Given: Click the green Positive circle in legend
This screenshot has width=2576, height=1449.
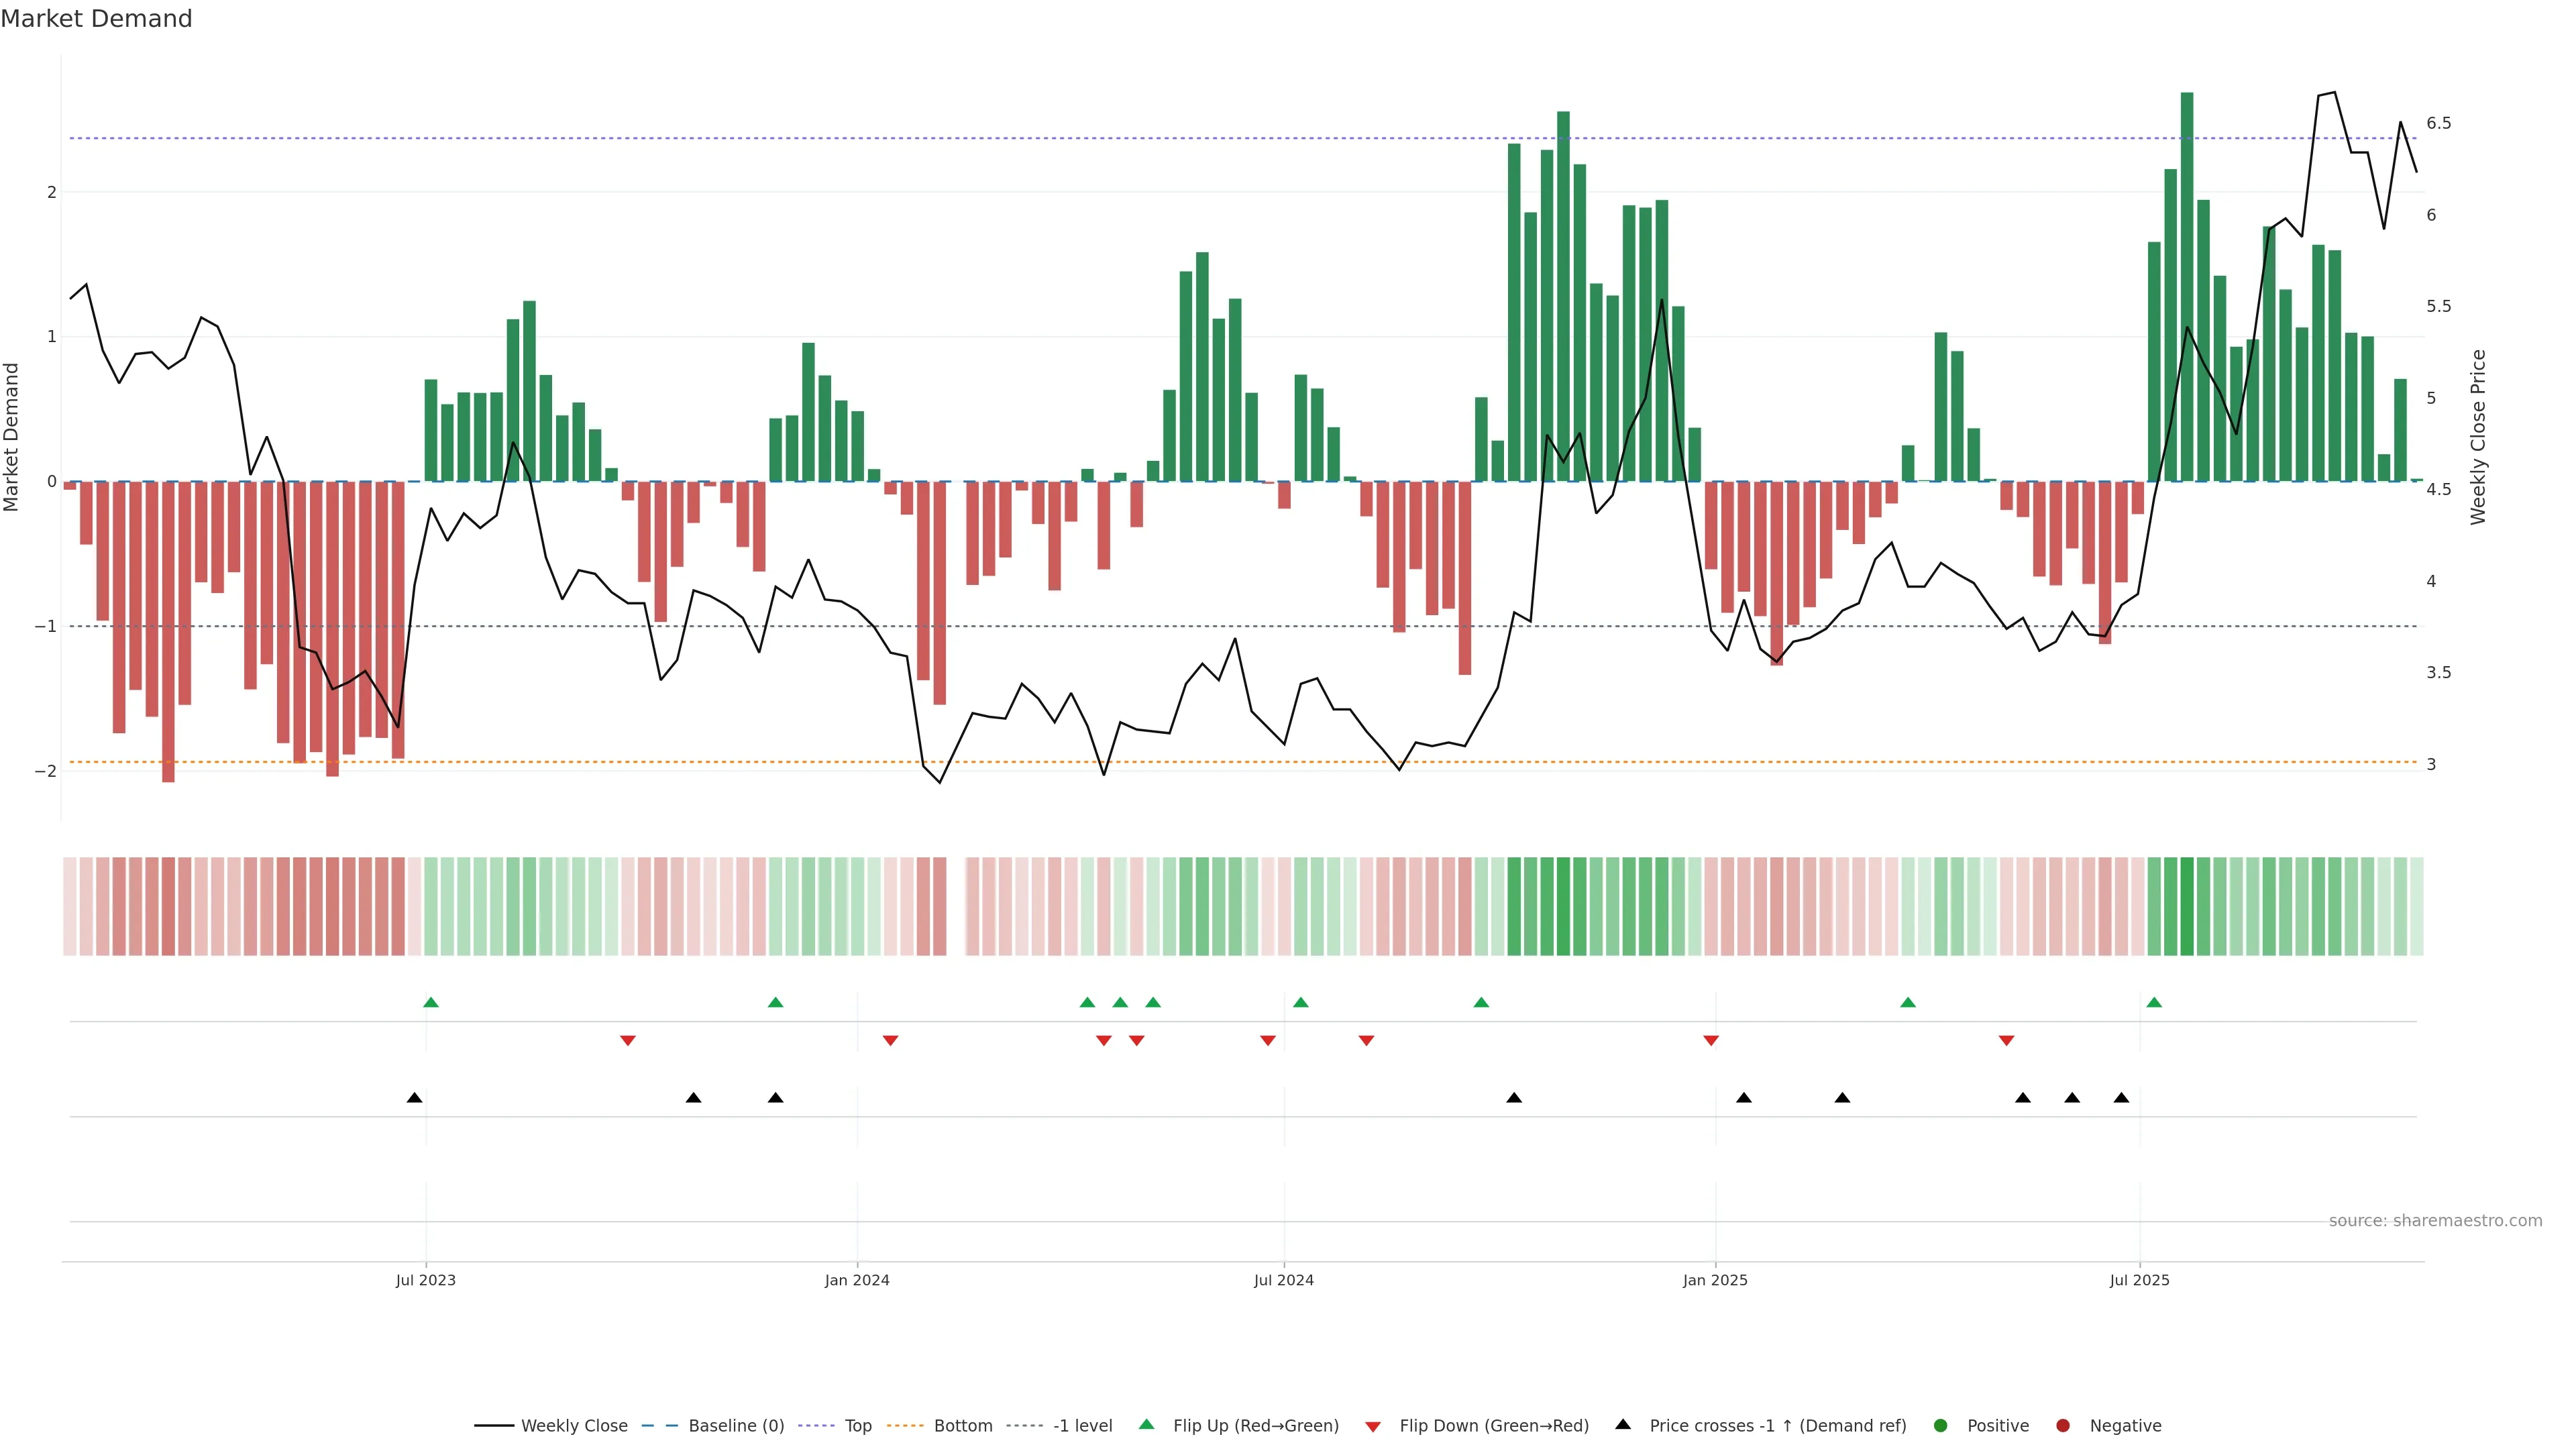Looking at the screenshot, I should click(x=1941, y=1425).
